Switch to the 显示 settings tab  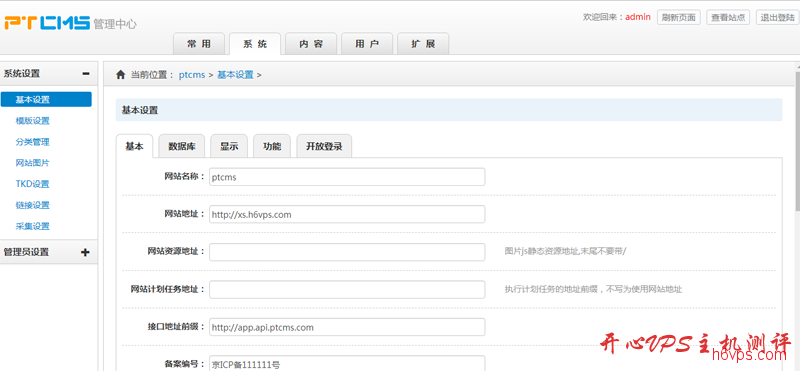point(229,146)
